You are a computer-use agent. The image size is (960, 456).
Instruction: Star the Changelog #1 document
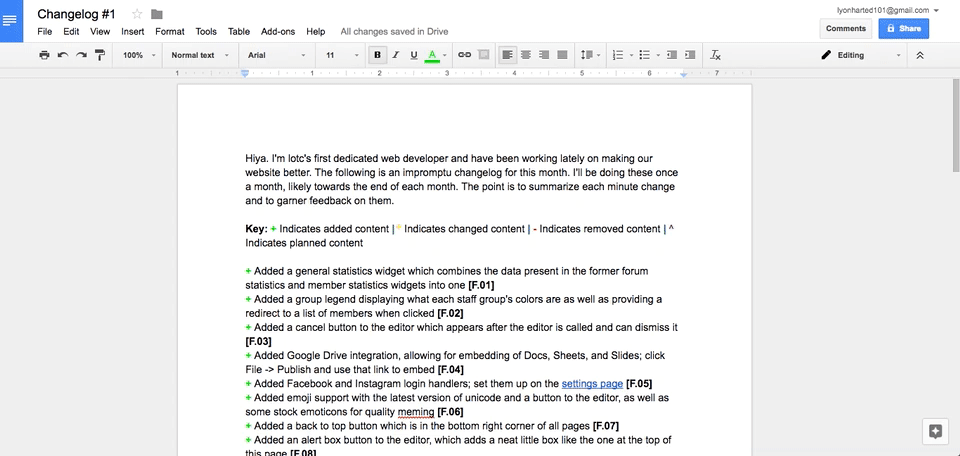coord(137,14)
